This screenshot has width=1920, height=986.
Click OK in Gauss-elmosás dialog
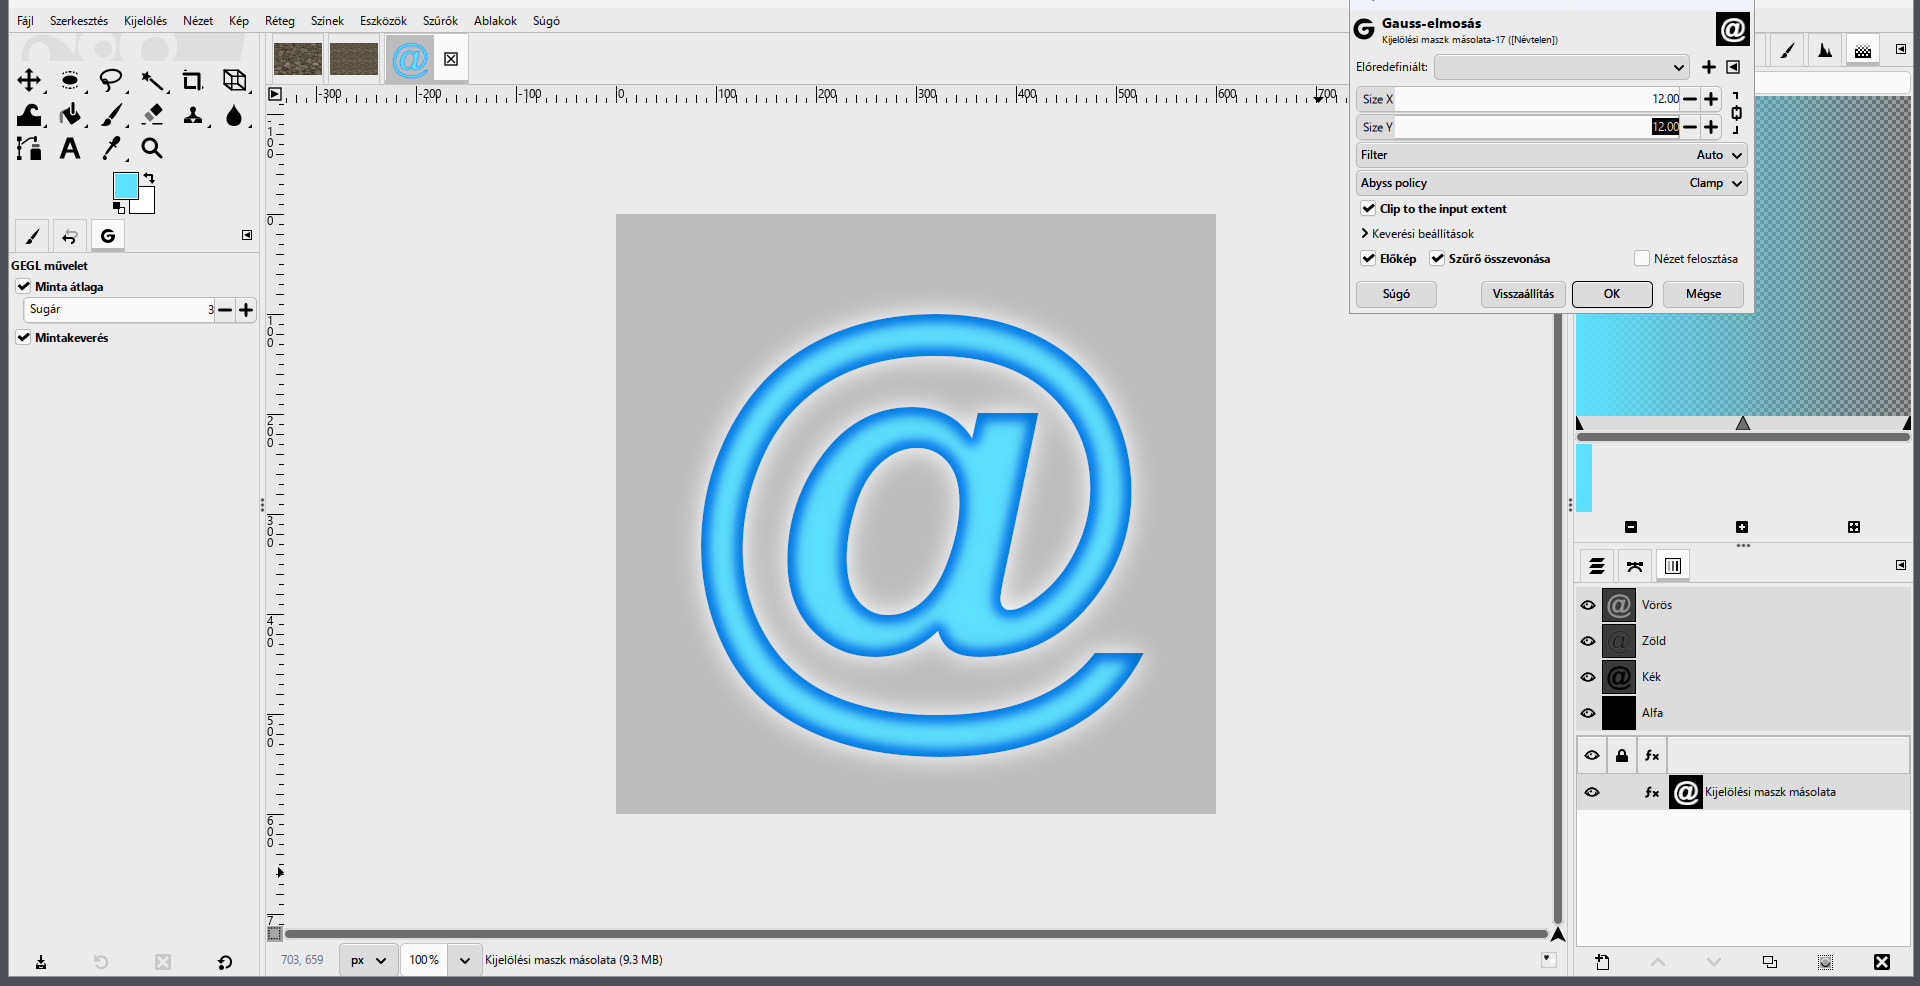coord(1612,294)
